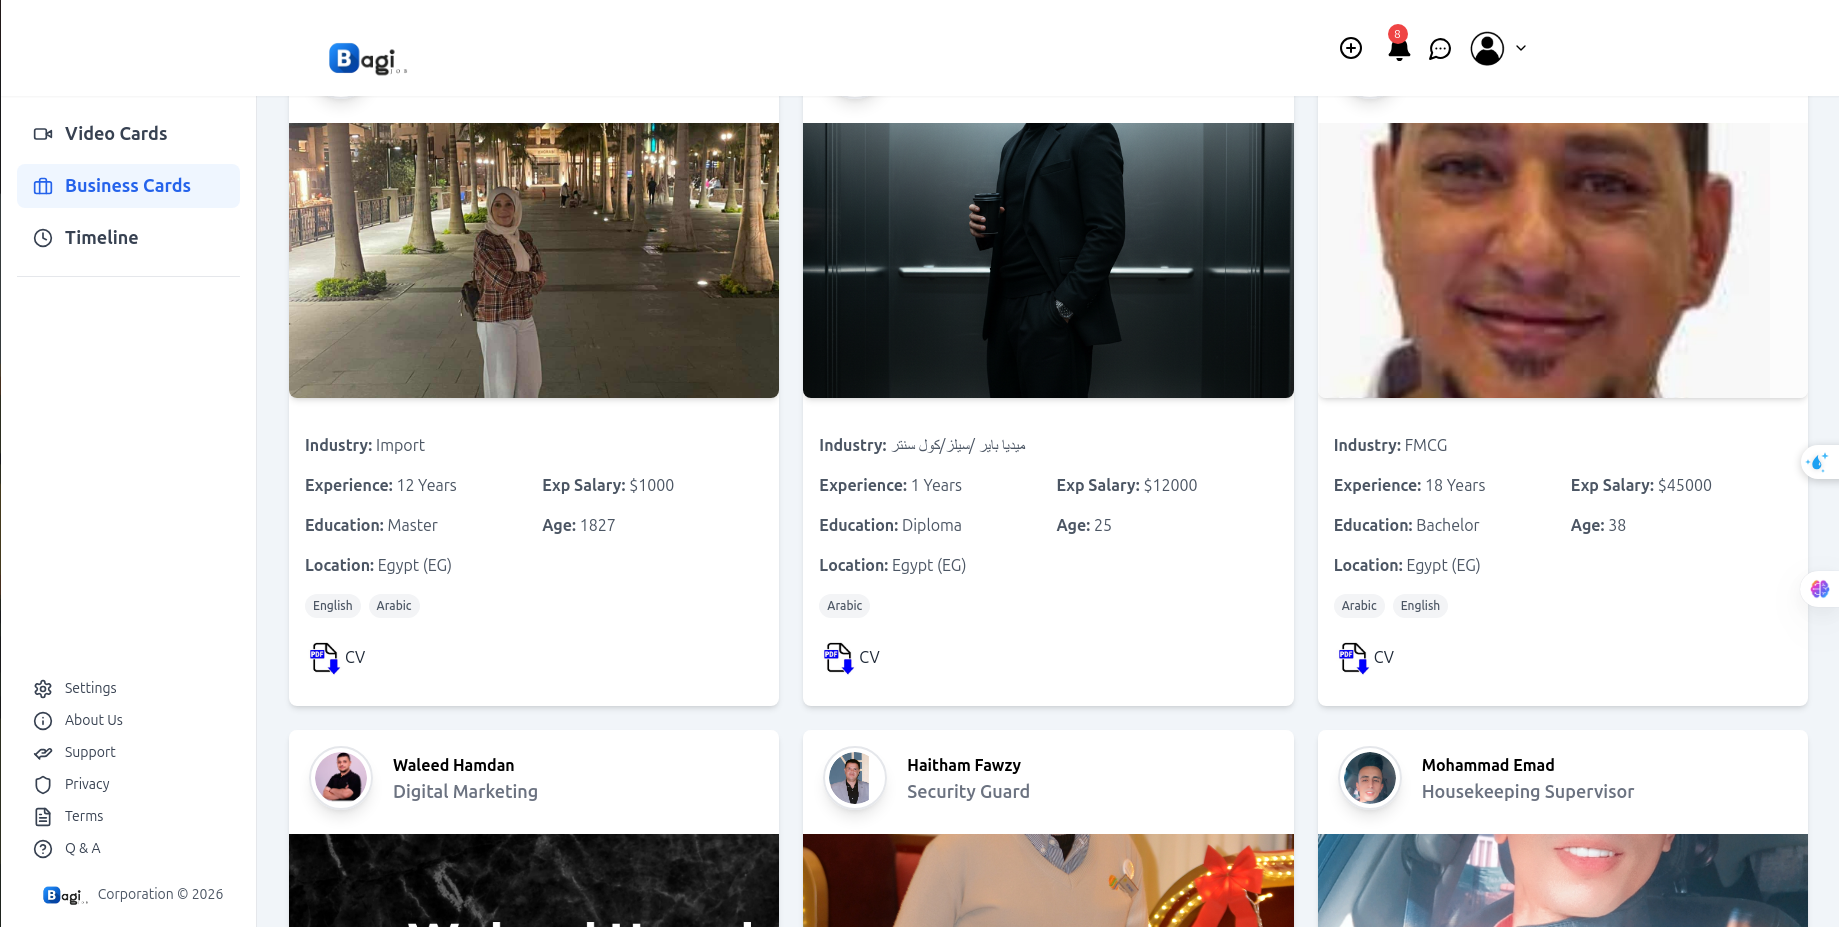Expand the account dropdown chevron

[1521, 48]
